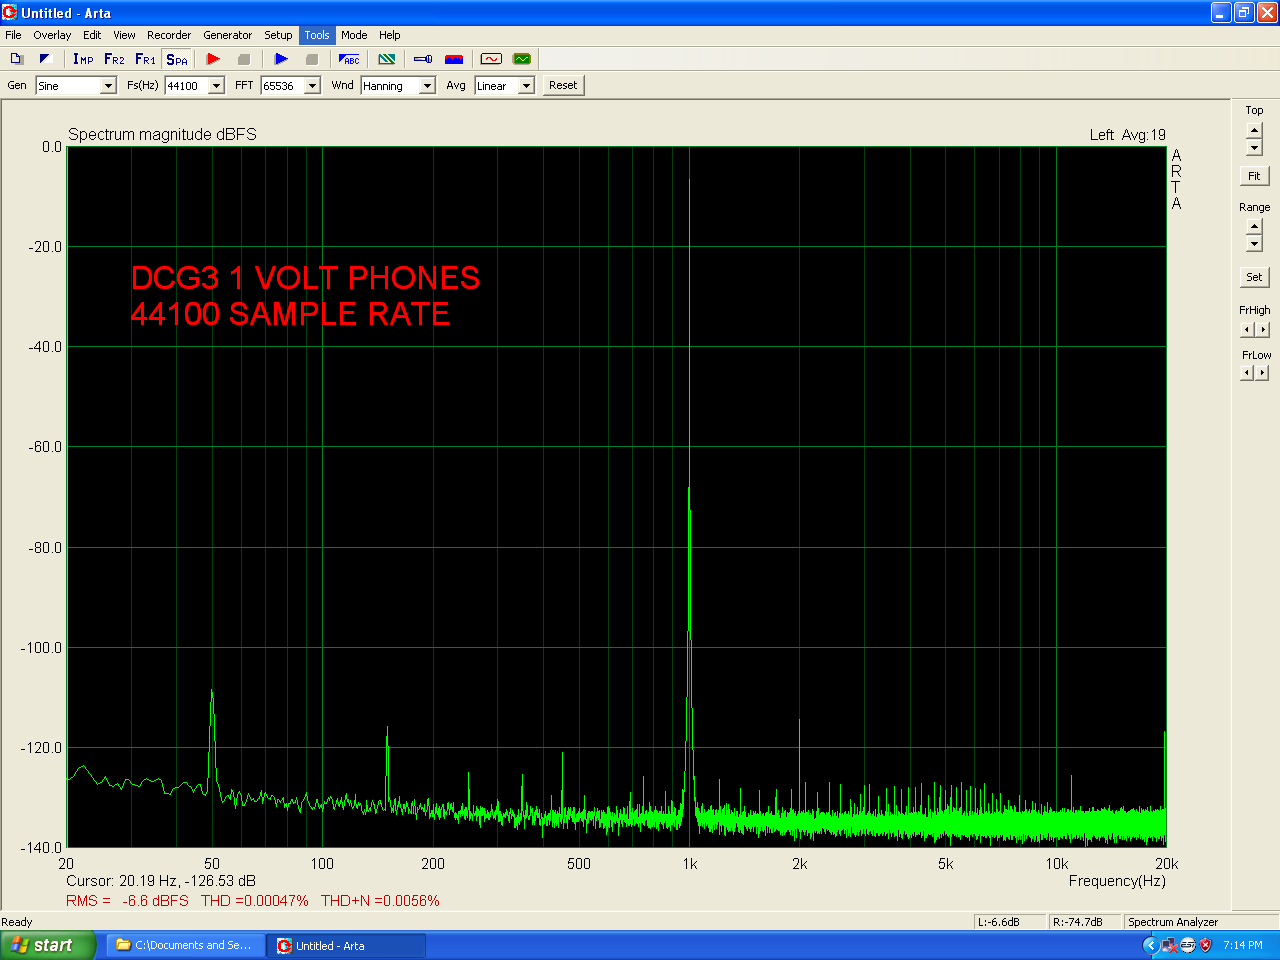Open the View menu
Viewport: 1280px width, 960px height.
(124, 35)
